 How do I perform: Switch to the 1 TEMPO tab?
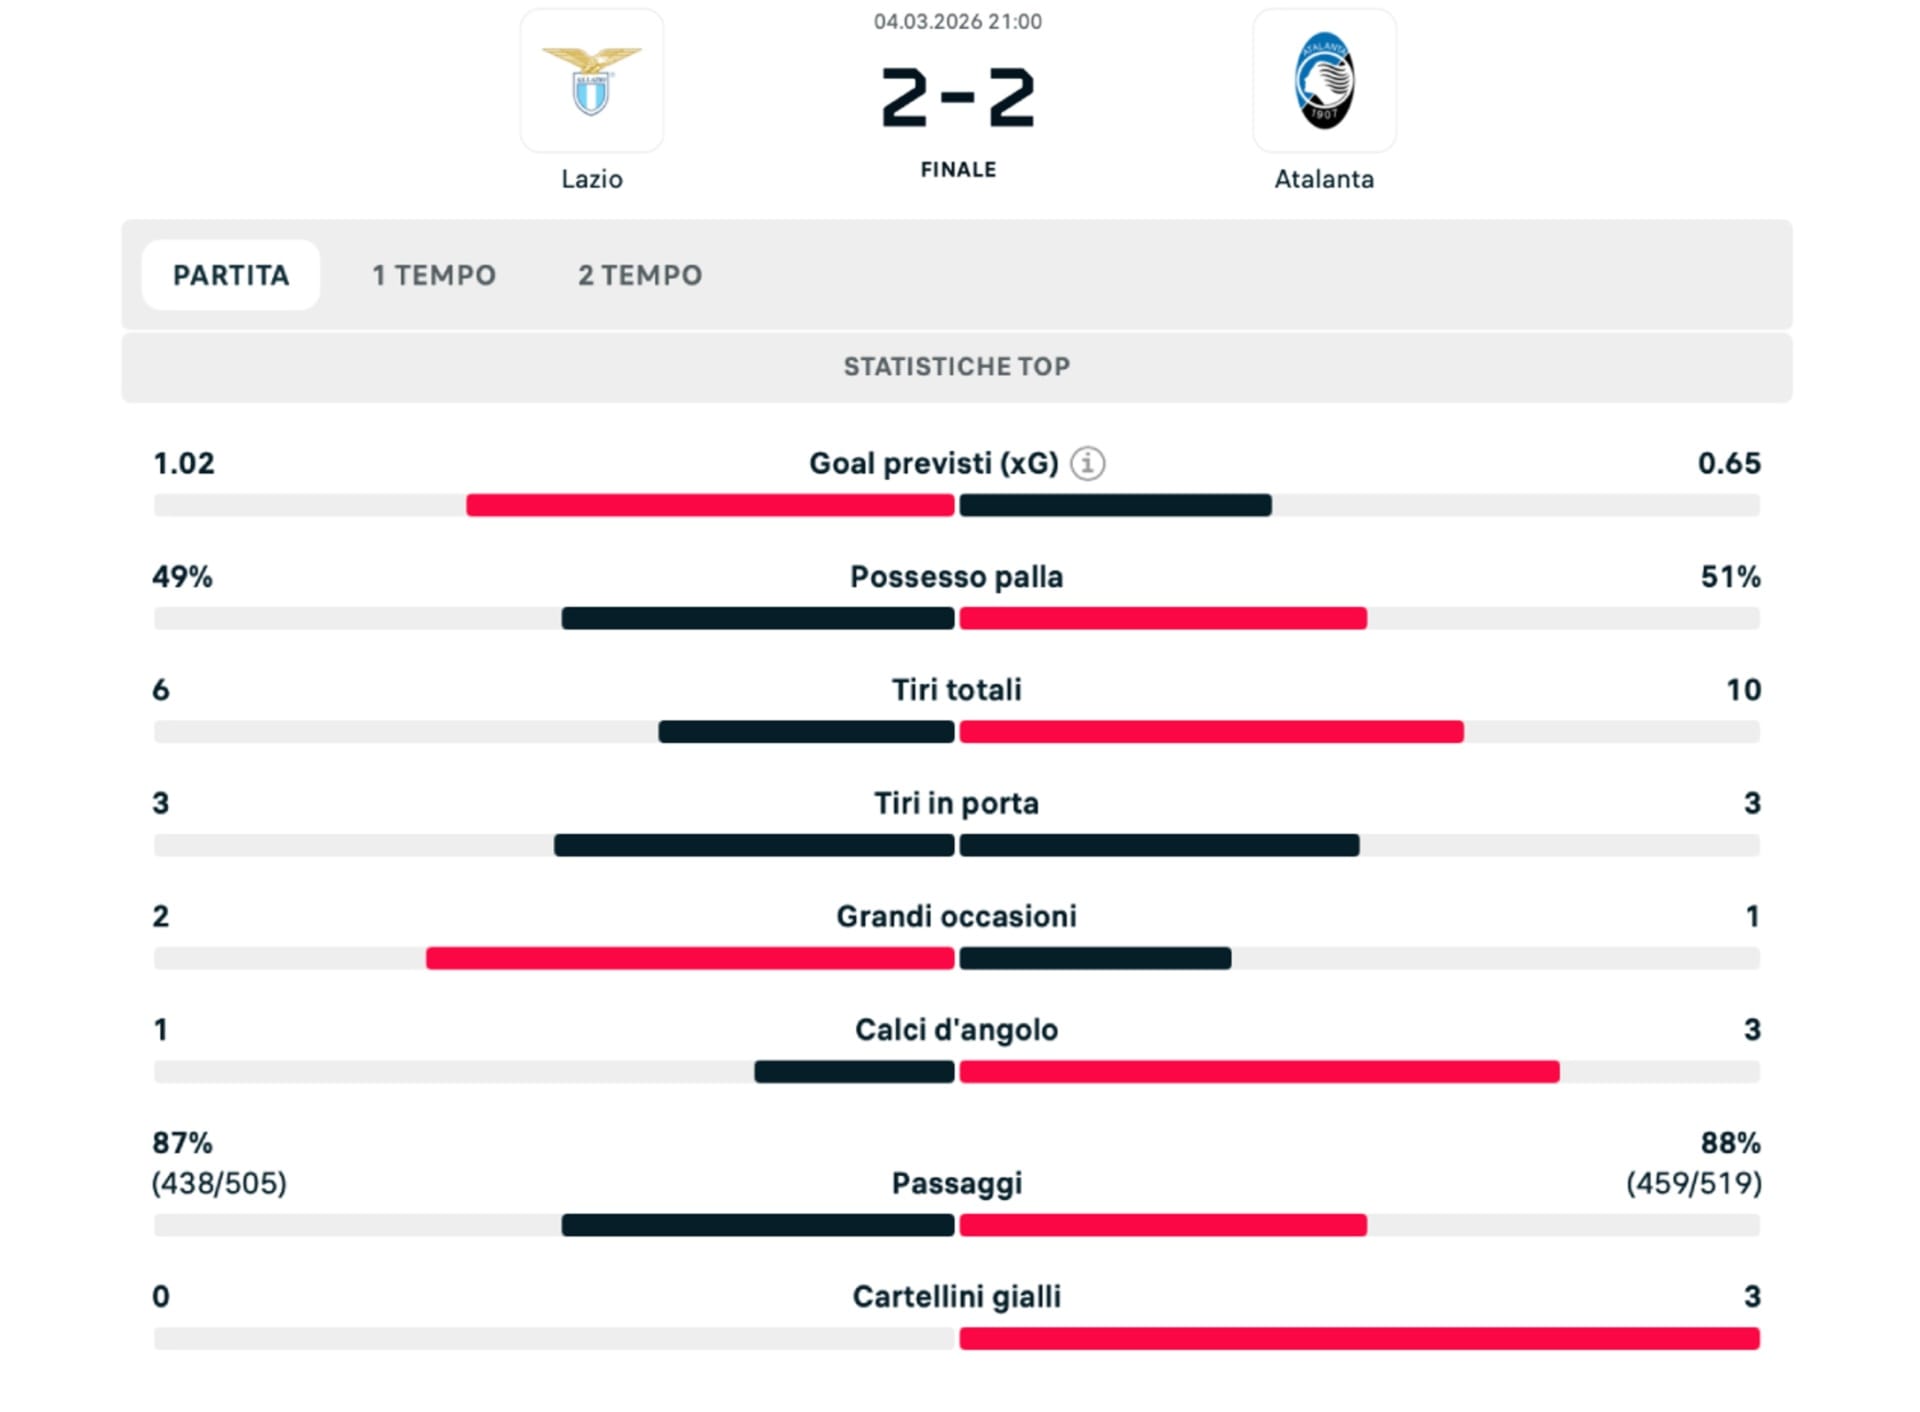pos(434,275)
